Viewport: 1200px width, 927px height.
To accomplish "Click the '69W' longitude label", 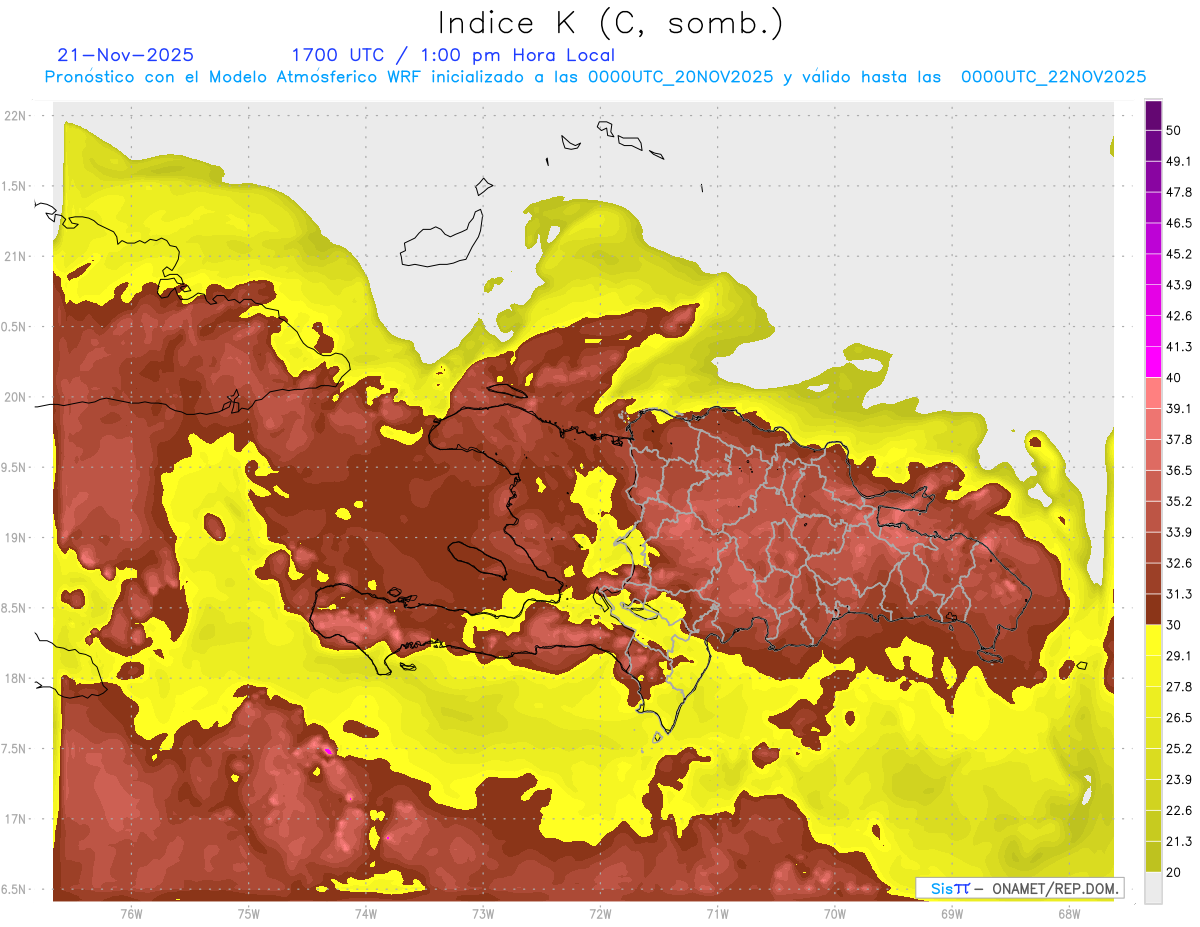I will [x=952, y=913].
